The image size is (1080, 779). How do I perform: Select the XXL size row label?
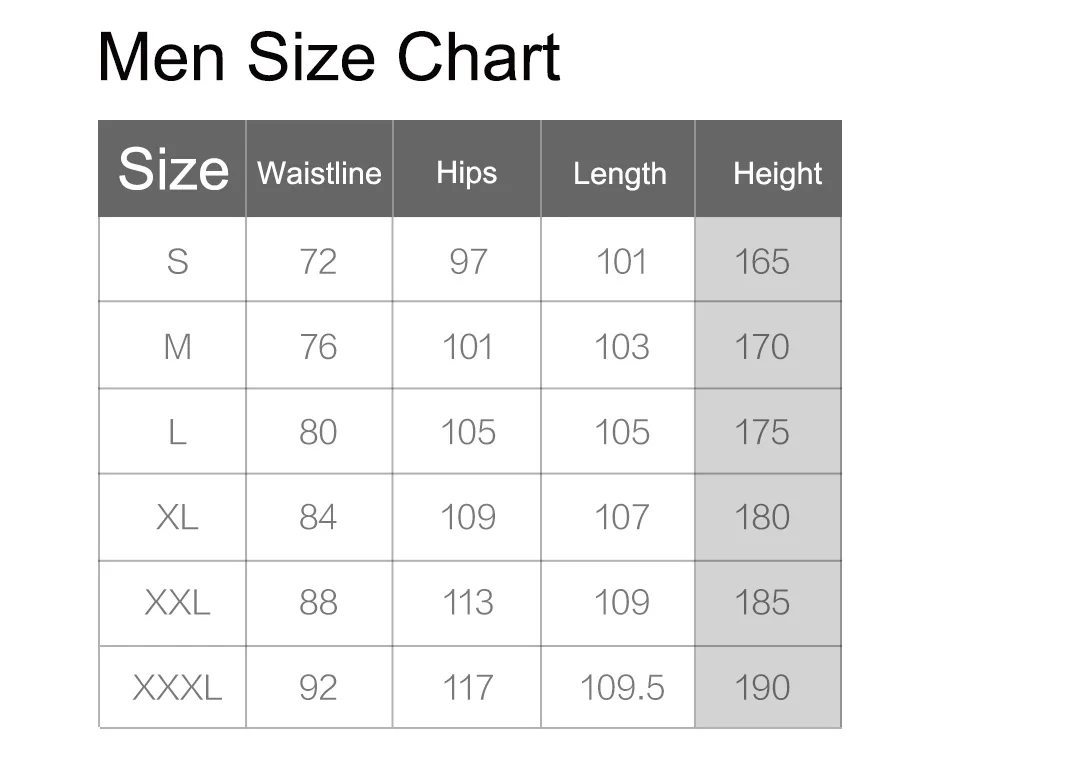tap(177, 603)
